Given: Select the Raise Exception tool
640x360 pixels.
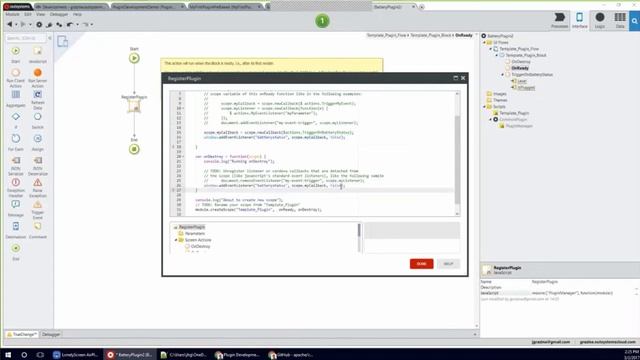Looking at the screenshot, I should pyautogui.click(x=38, y=187).
